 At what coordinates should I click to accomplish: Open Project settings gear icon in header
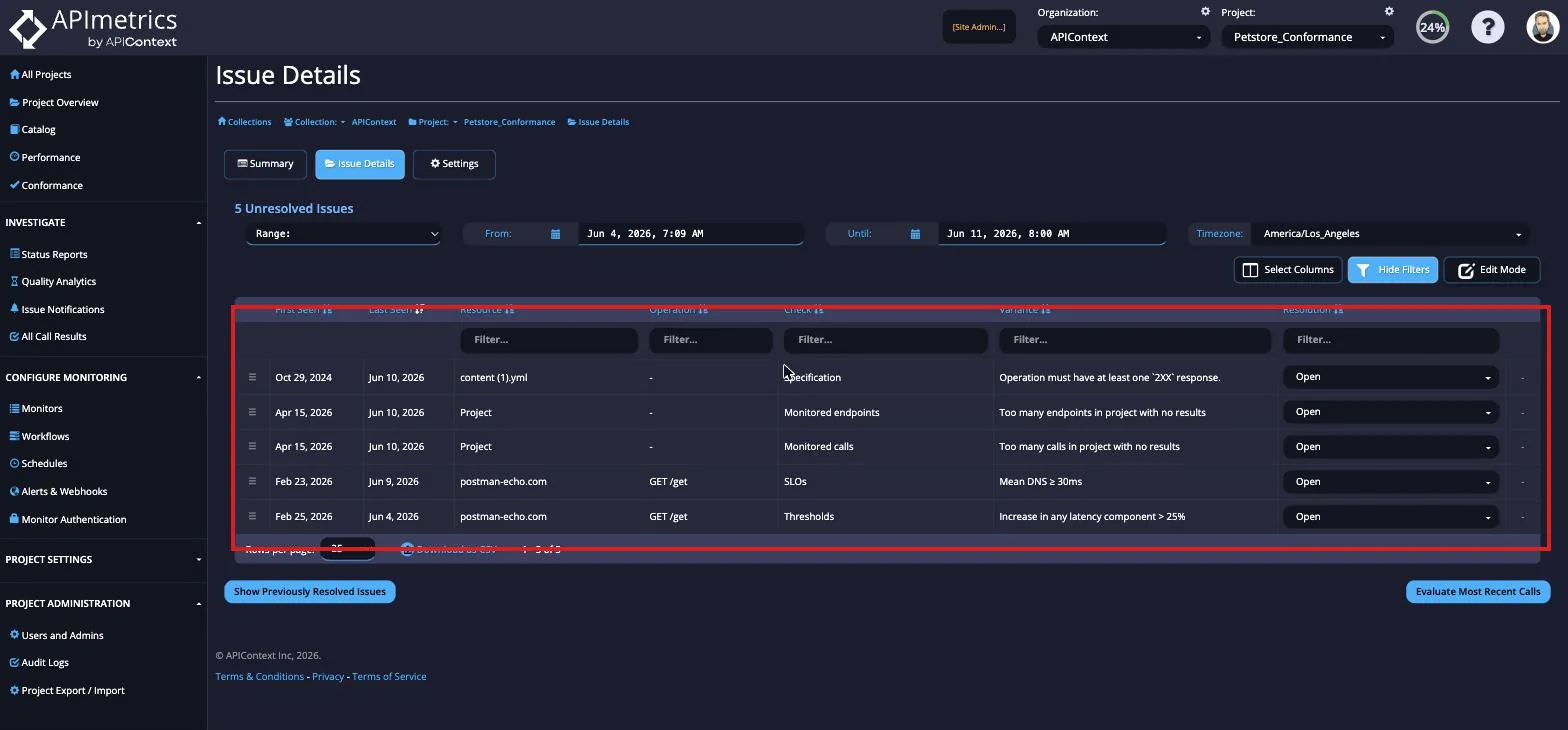pyautogui.click(x=1389, y=12)
